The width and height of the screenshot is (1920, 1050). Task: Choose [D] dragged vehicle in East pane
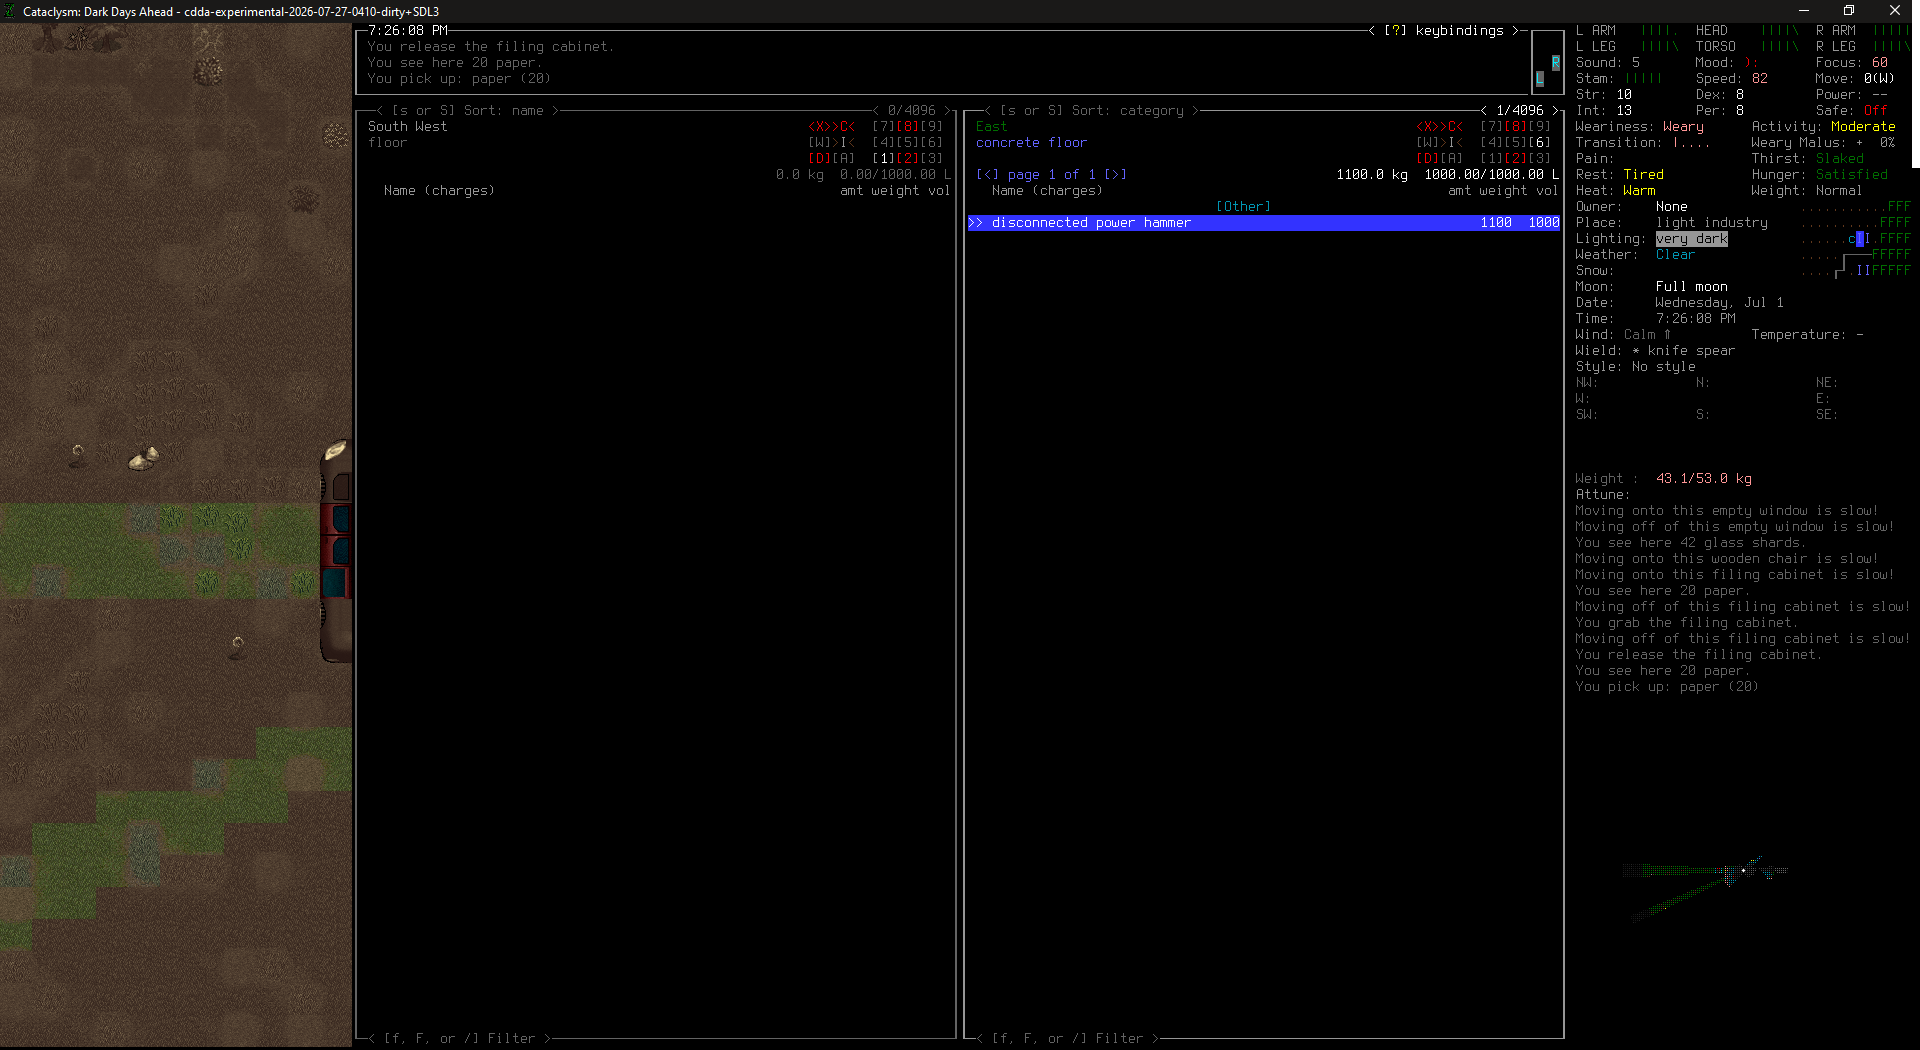pos(1427,159)
